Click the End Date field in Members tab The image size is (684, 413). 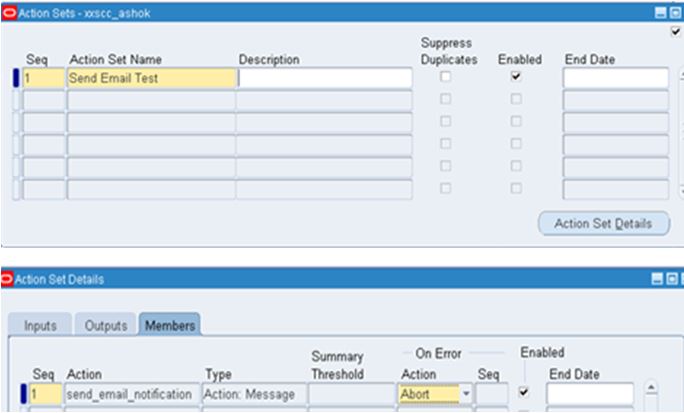pos(590,394)
